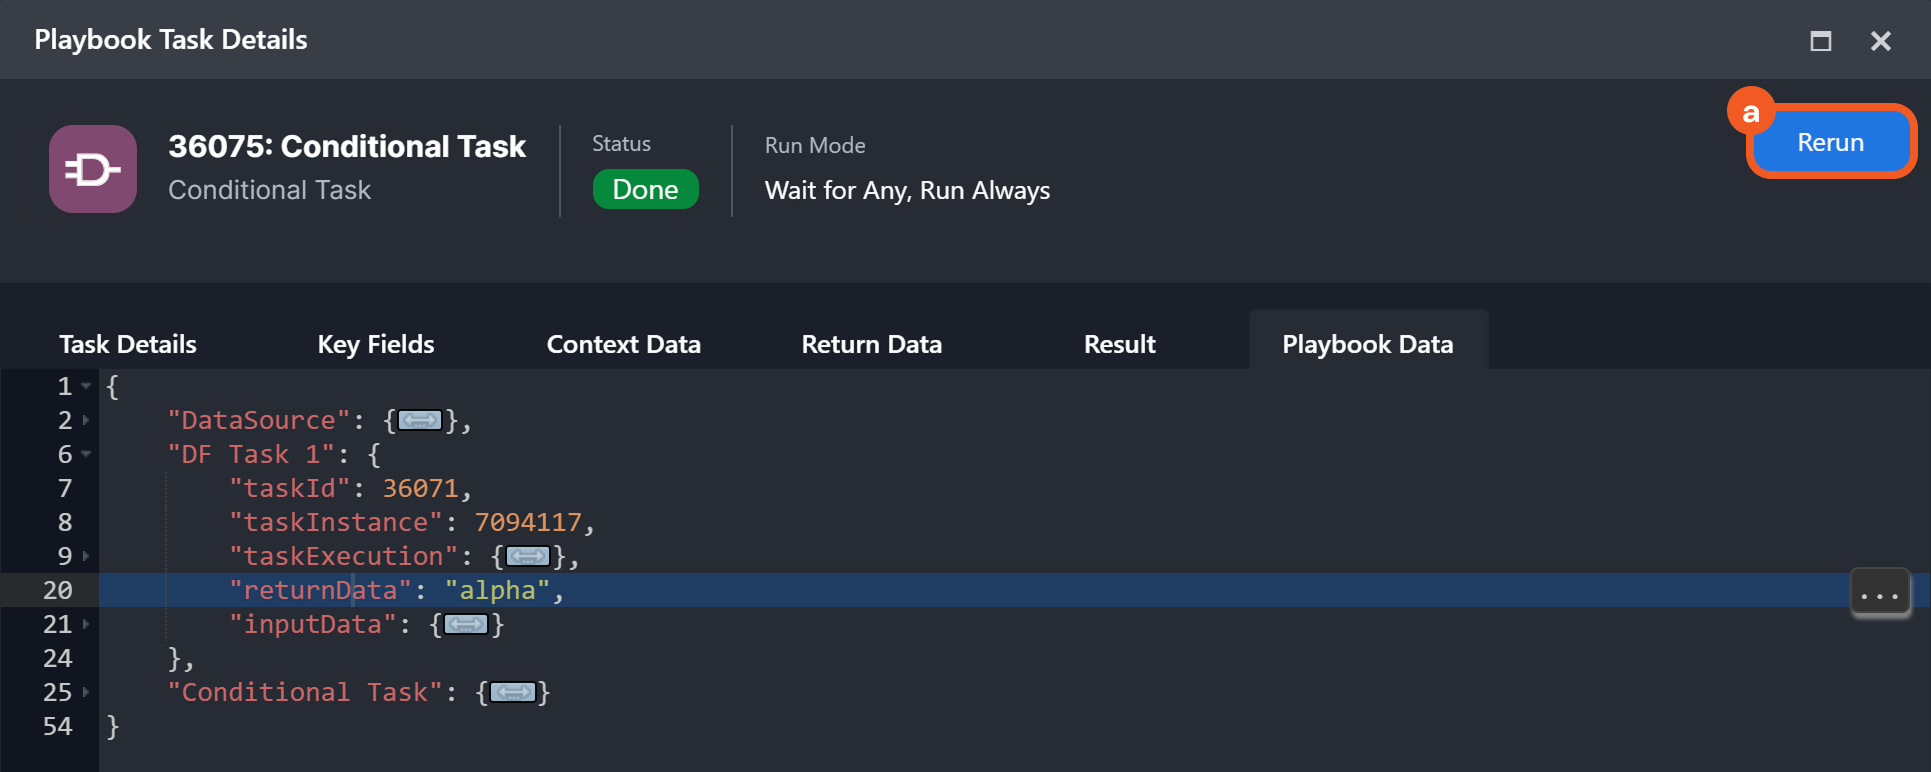This screenshot has width=1931, height=772.
Task: Open the Key Fields tab
Action: [x=376, y=344]
